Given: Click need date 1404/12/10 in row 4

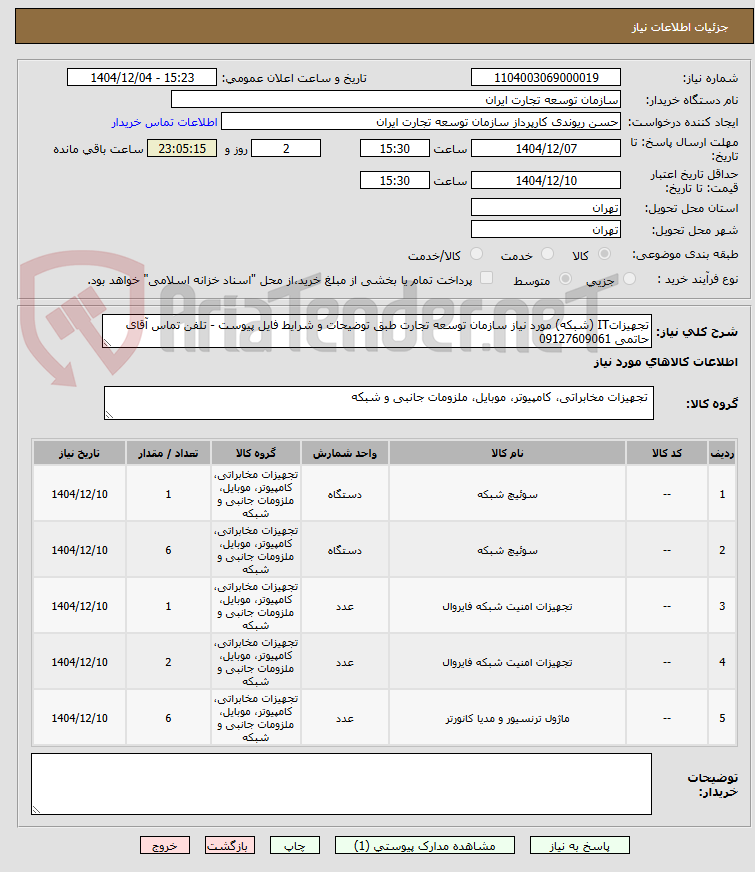Looking at the screenshot, I should click(80, 663).
